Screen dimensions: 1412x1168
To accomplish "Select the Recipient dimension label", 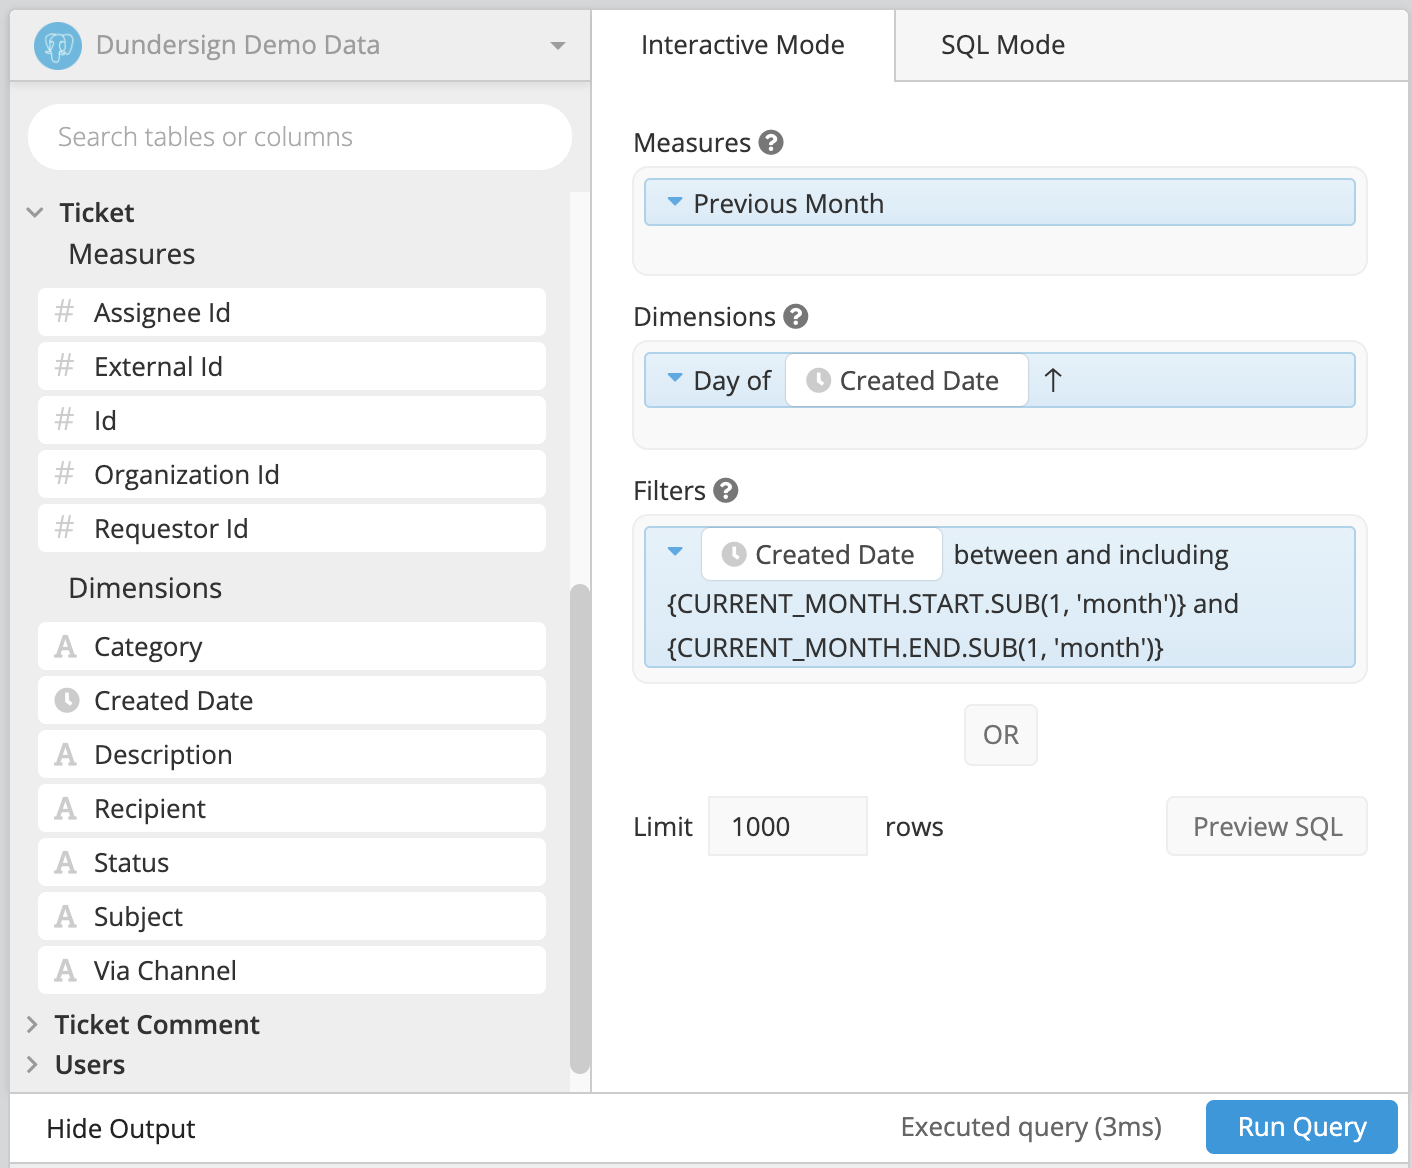I will click(150, 809).
